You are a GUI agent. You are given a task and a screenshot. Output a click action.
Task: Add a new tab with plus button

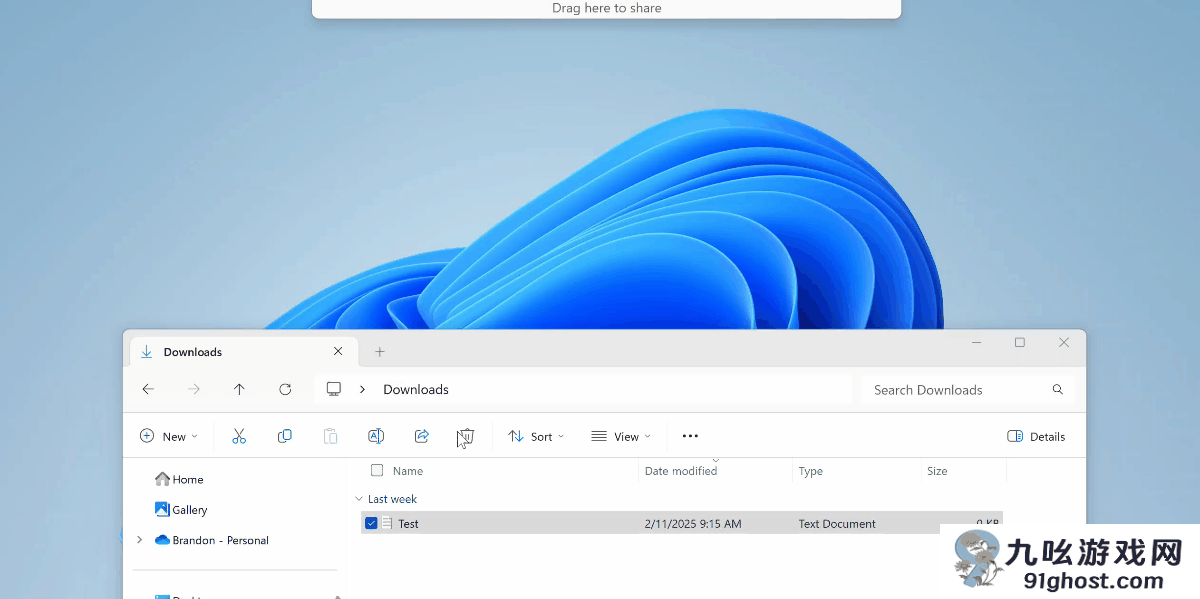[380, 352]
